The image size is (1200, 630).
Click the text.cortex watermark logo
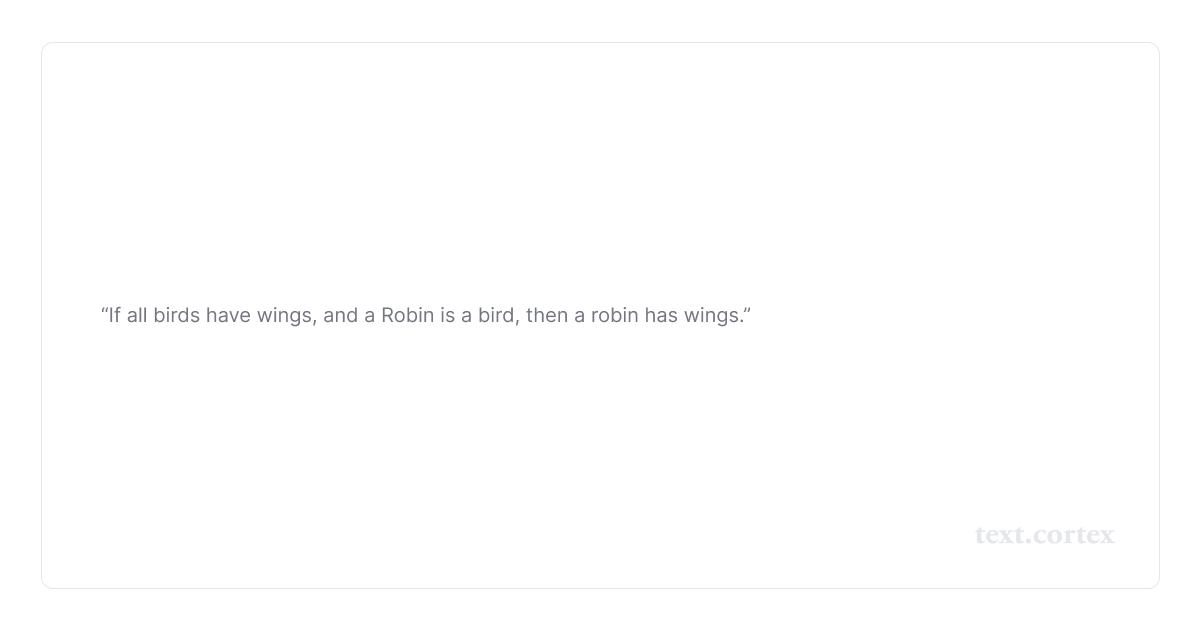pos(1044,535)
